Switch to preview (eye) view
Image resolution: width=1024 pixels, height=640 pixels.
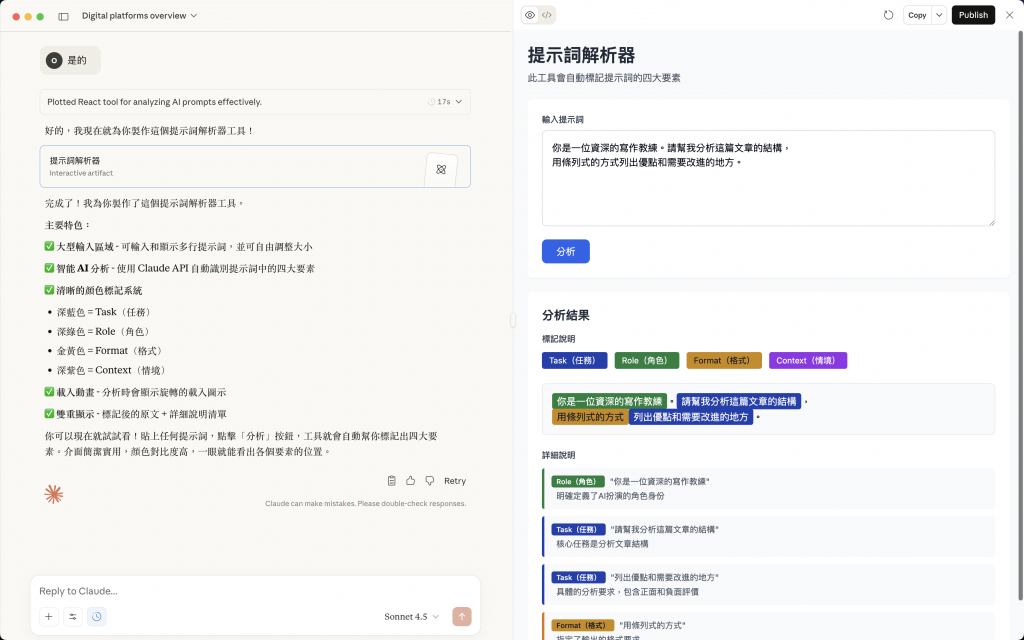point(530,15)
